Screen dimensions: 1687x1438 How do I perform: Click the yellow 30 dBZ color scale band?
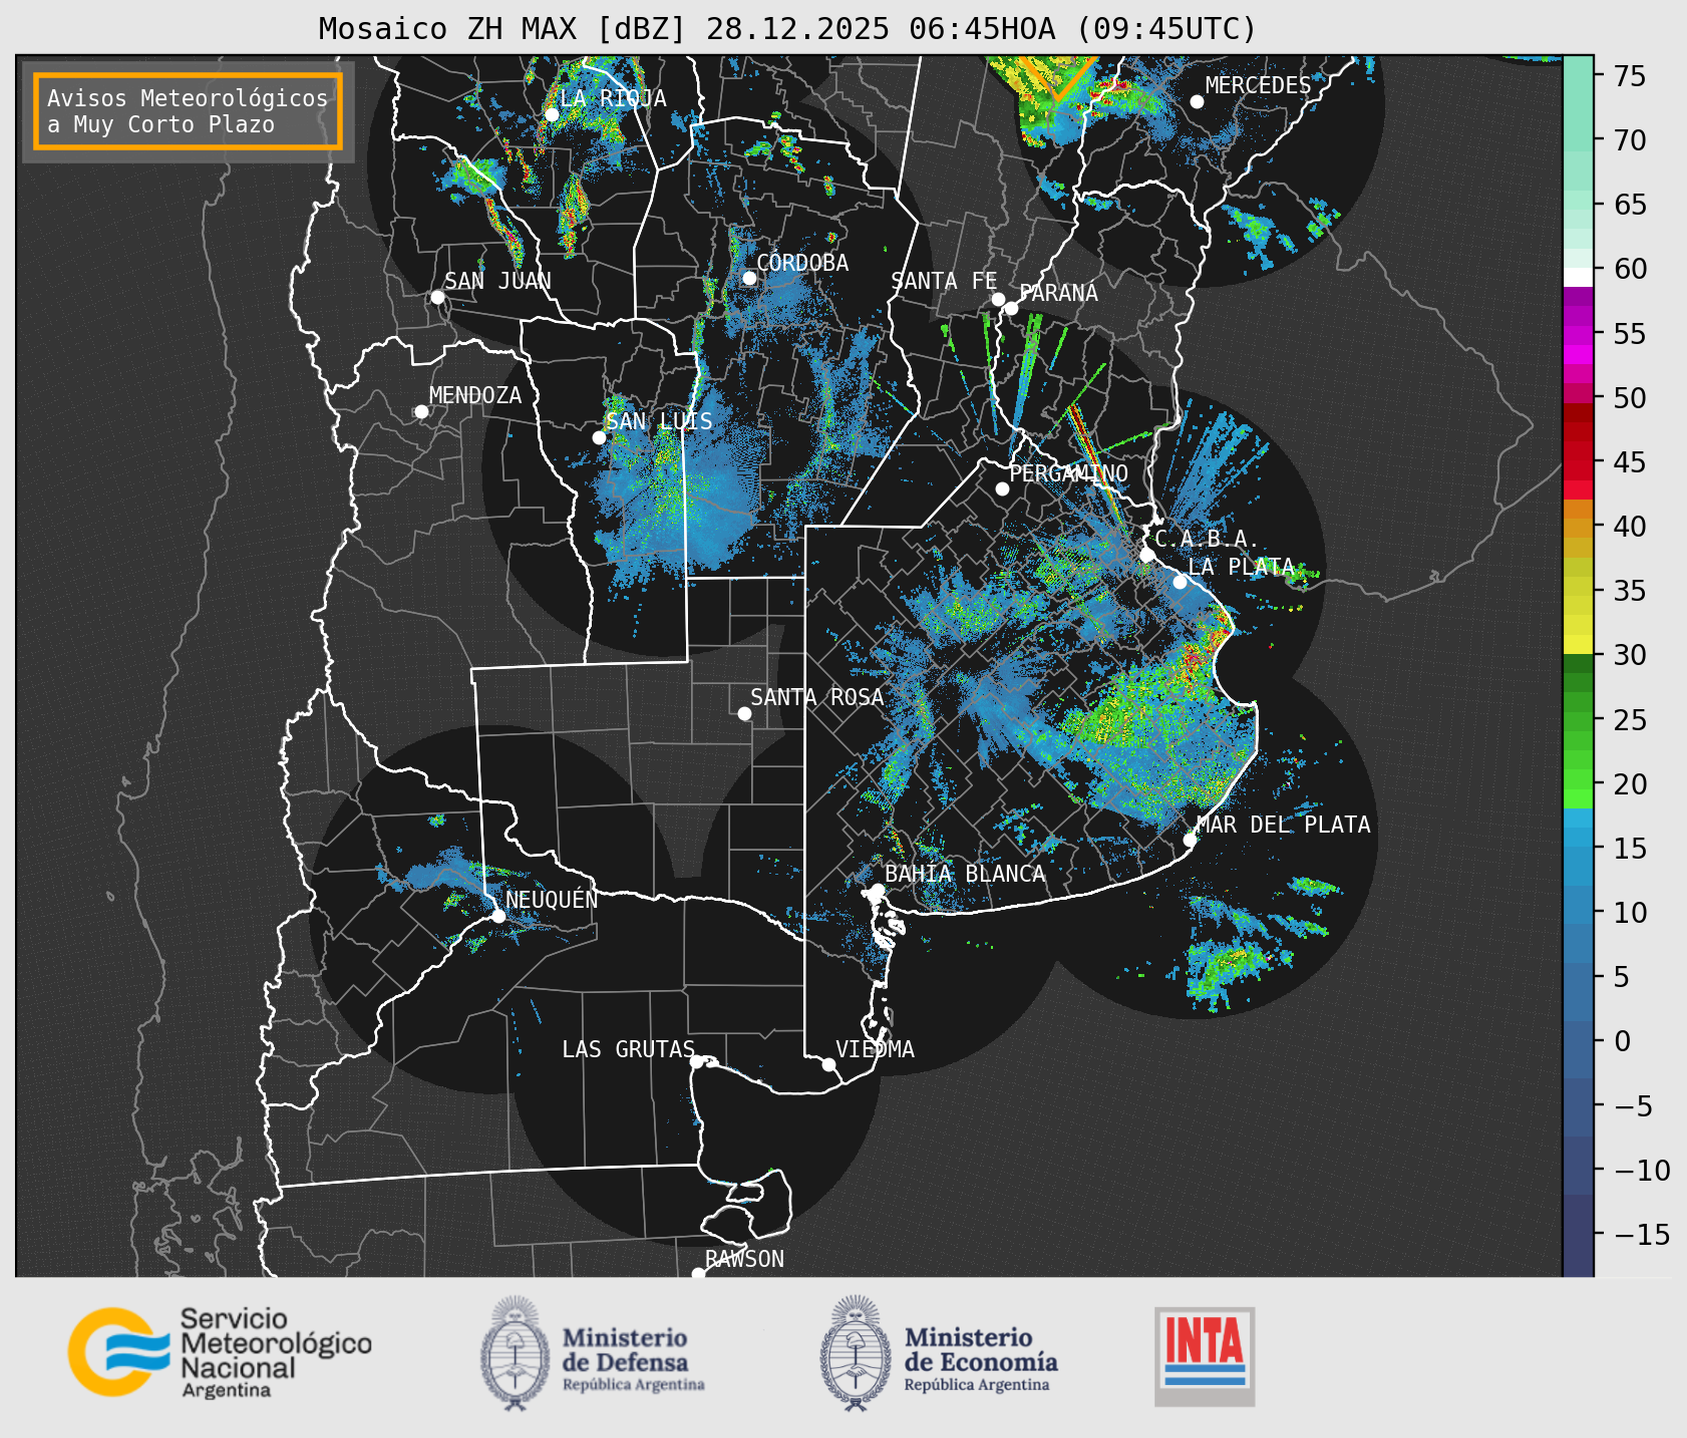(1577, 645)
